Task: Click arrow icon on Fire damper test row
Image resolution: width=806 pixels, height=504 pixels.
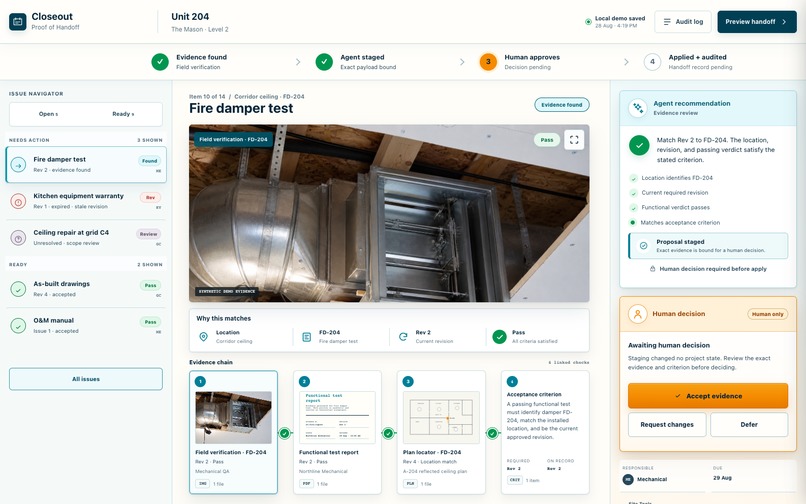Action: pyautogui.click(x=19, y=165)
